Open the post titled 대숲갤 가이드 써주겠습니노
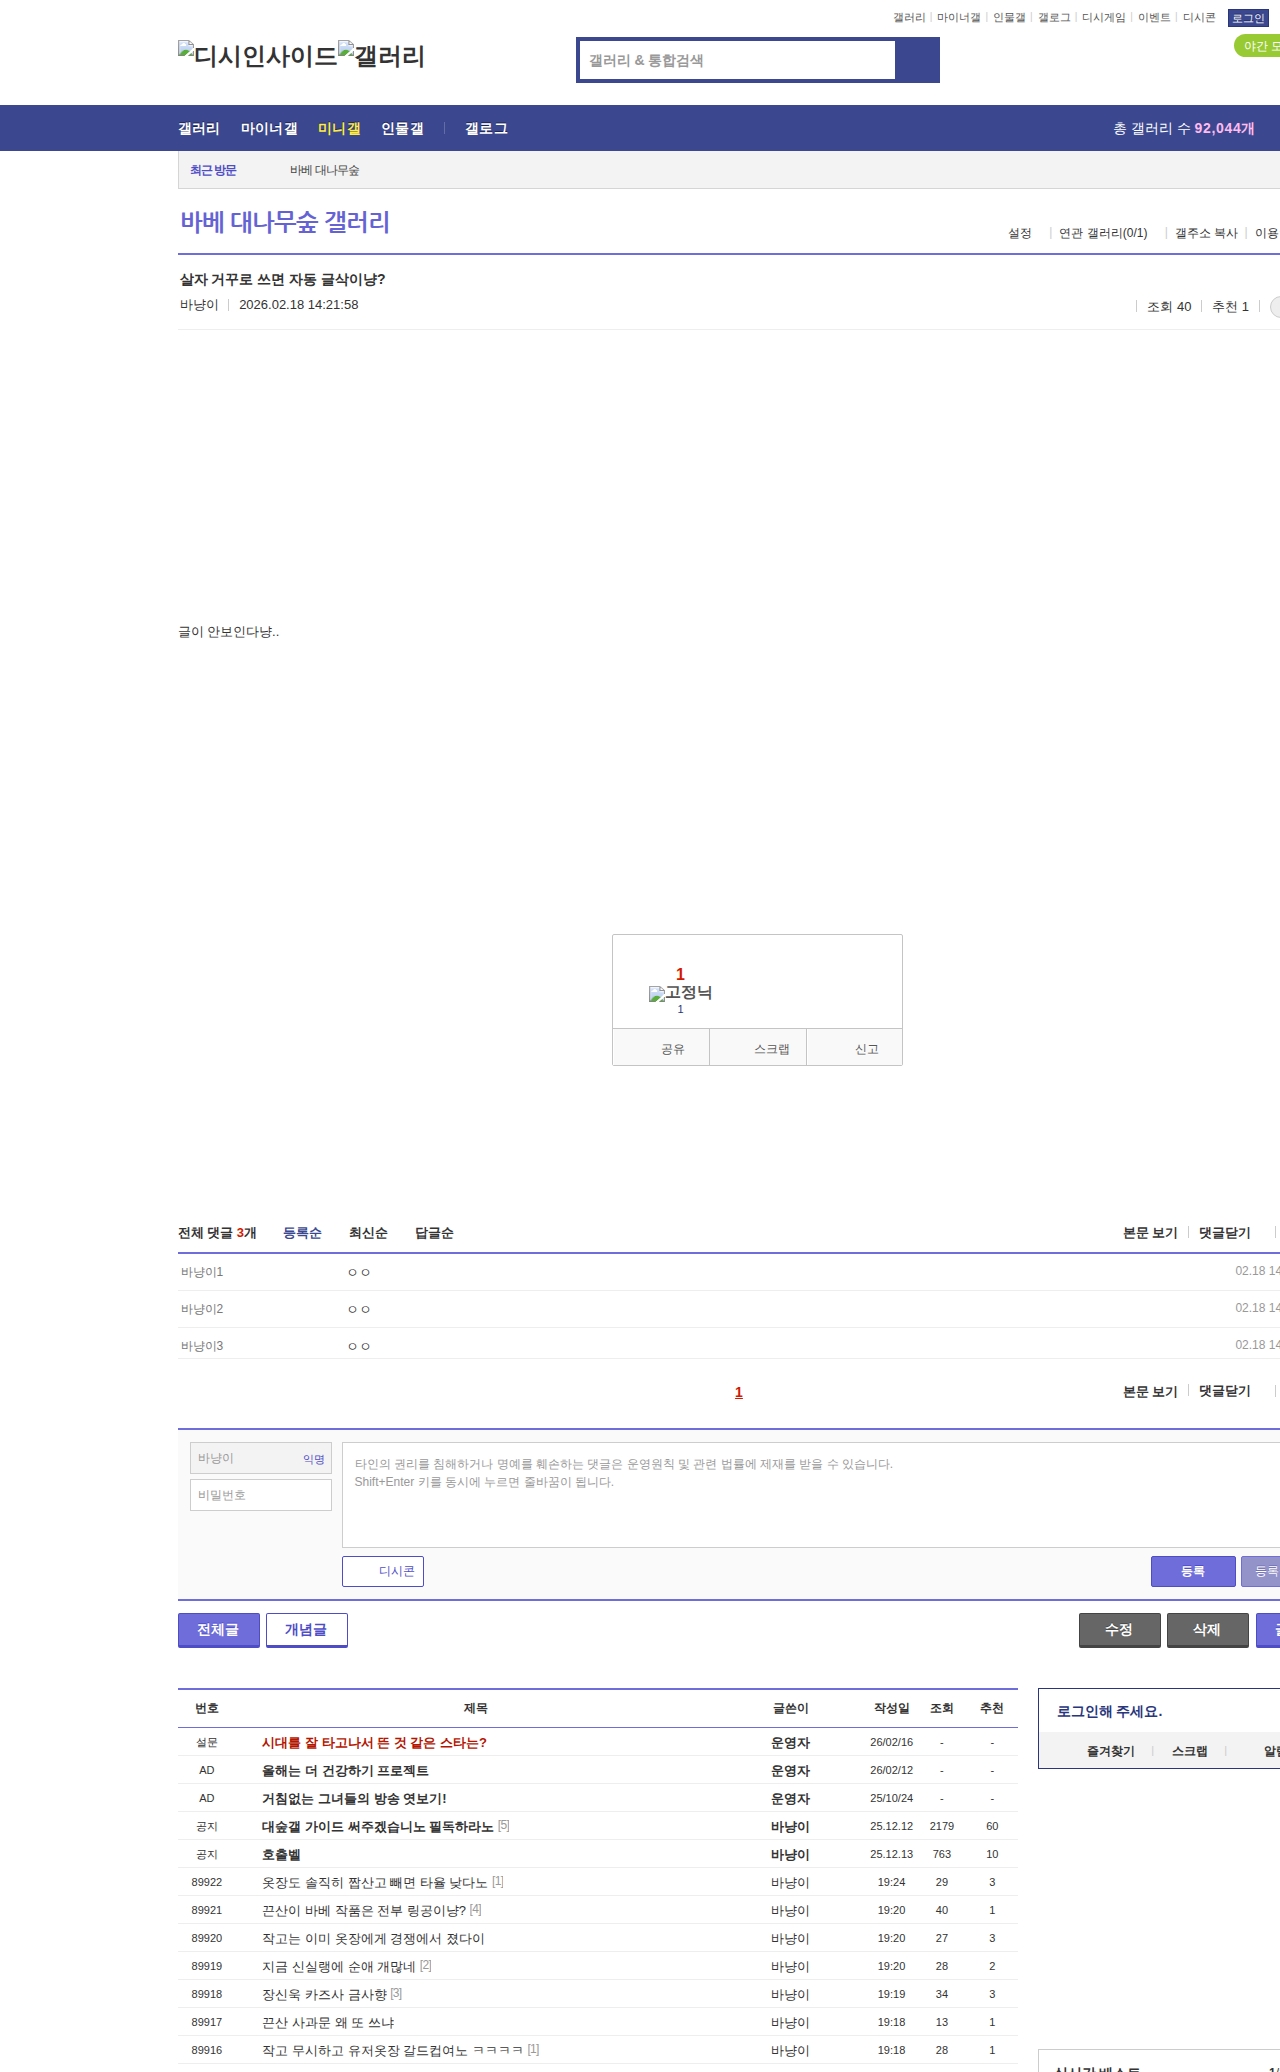 377,1826
